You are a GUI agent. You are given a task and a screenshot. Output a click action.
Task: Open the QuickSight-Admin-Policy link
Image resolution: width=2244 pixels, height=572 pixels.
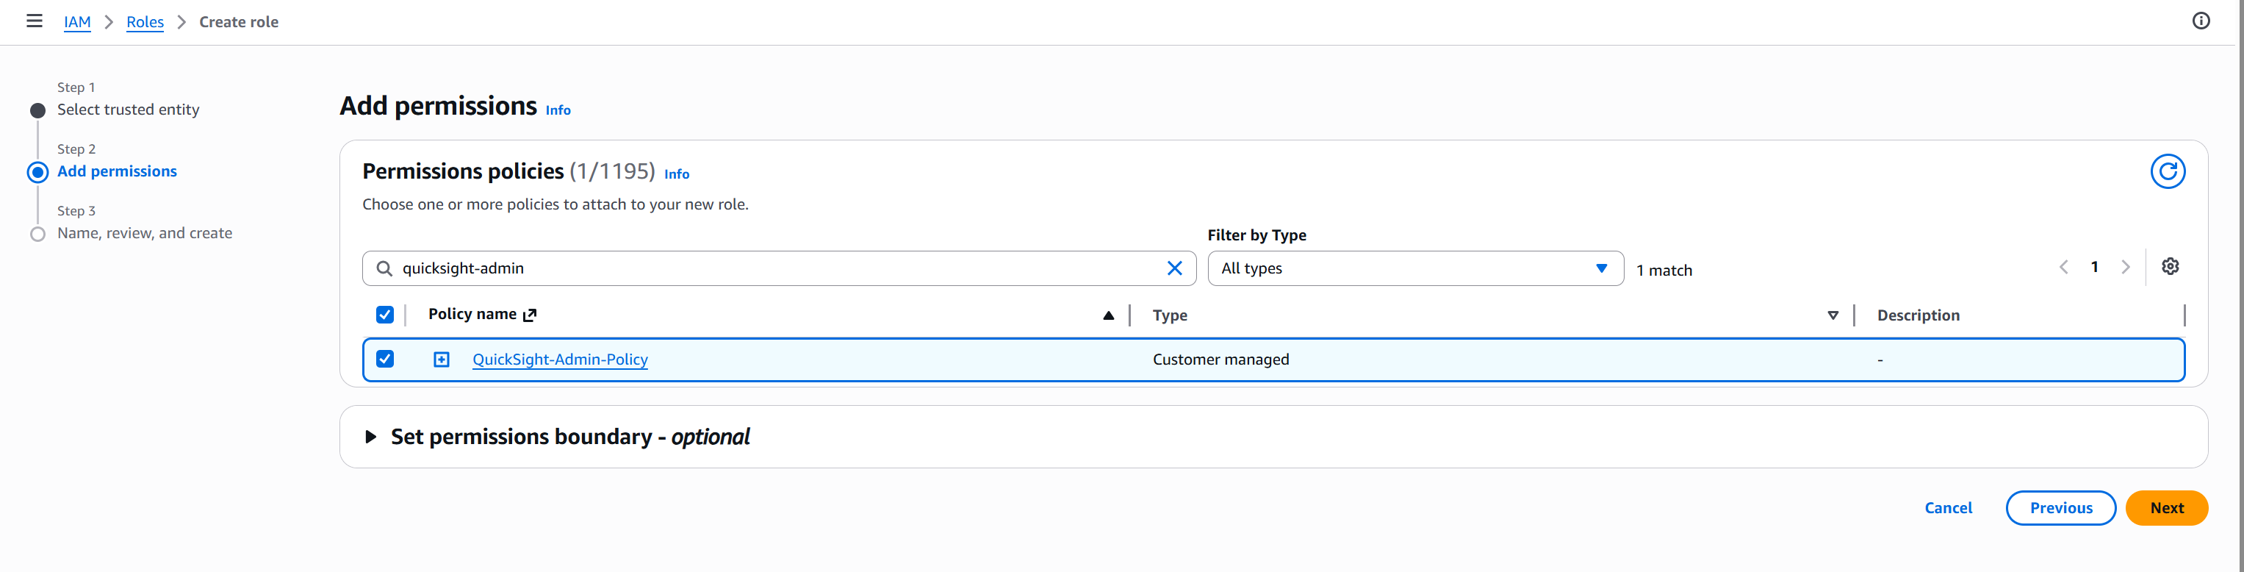[x=560, y=359]
